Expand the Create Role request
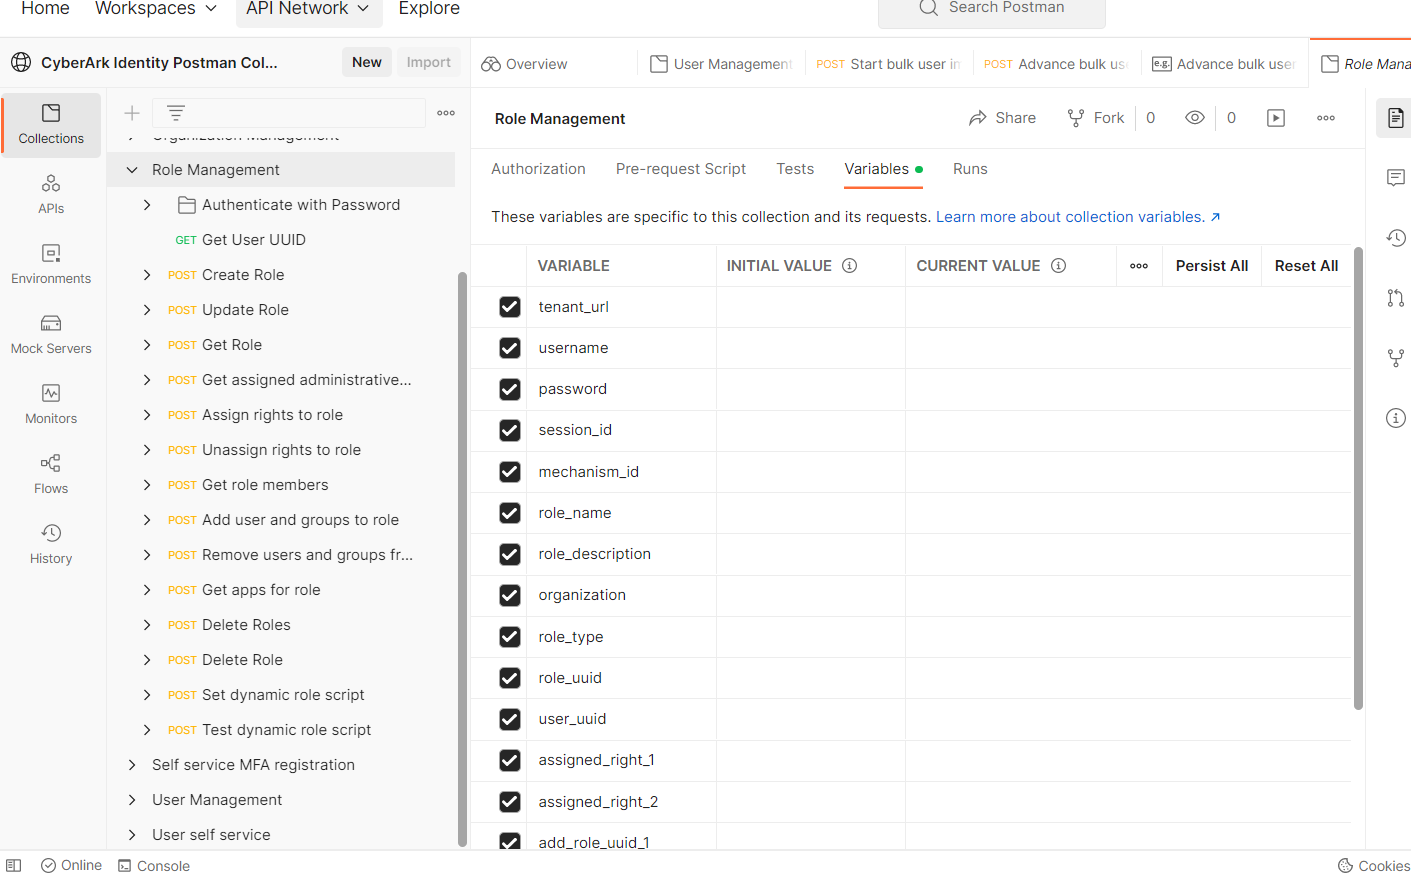 (x=147, y=275)
